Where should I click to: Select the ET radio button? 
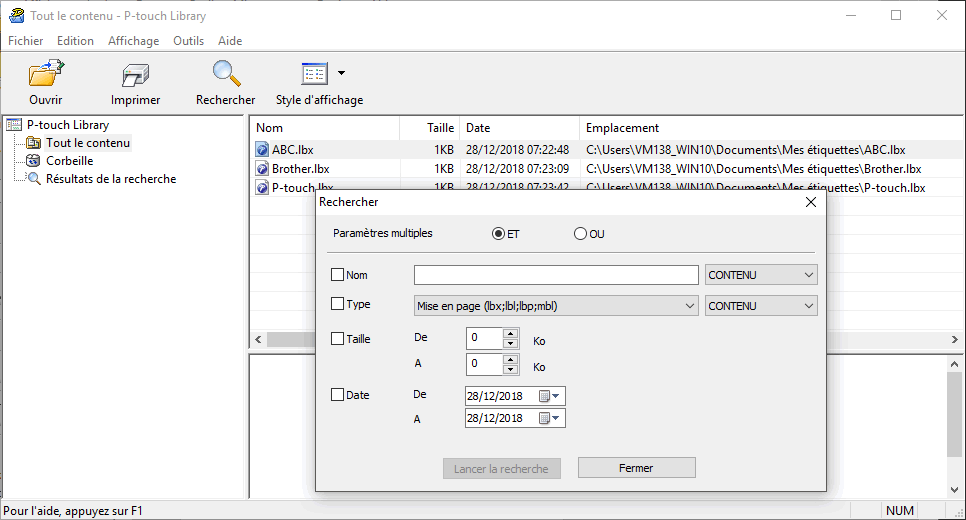[x=498, y=234]
